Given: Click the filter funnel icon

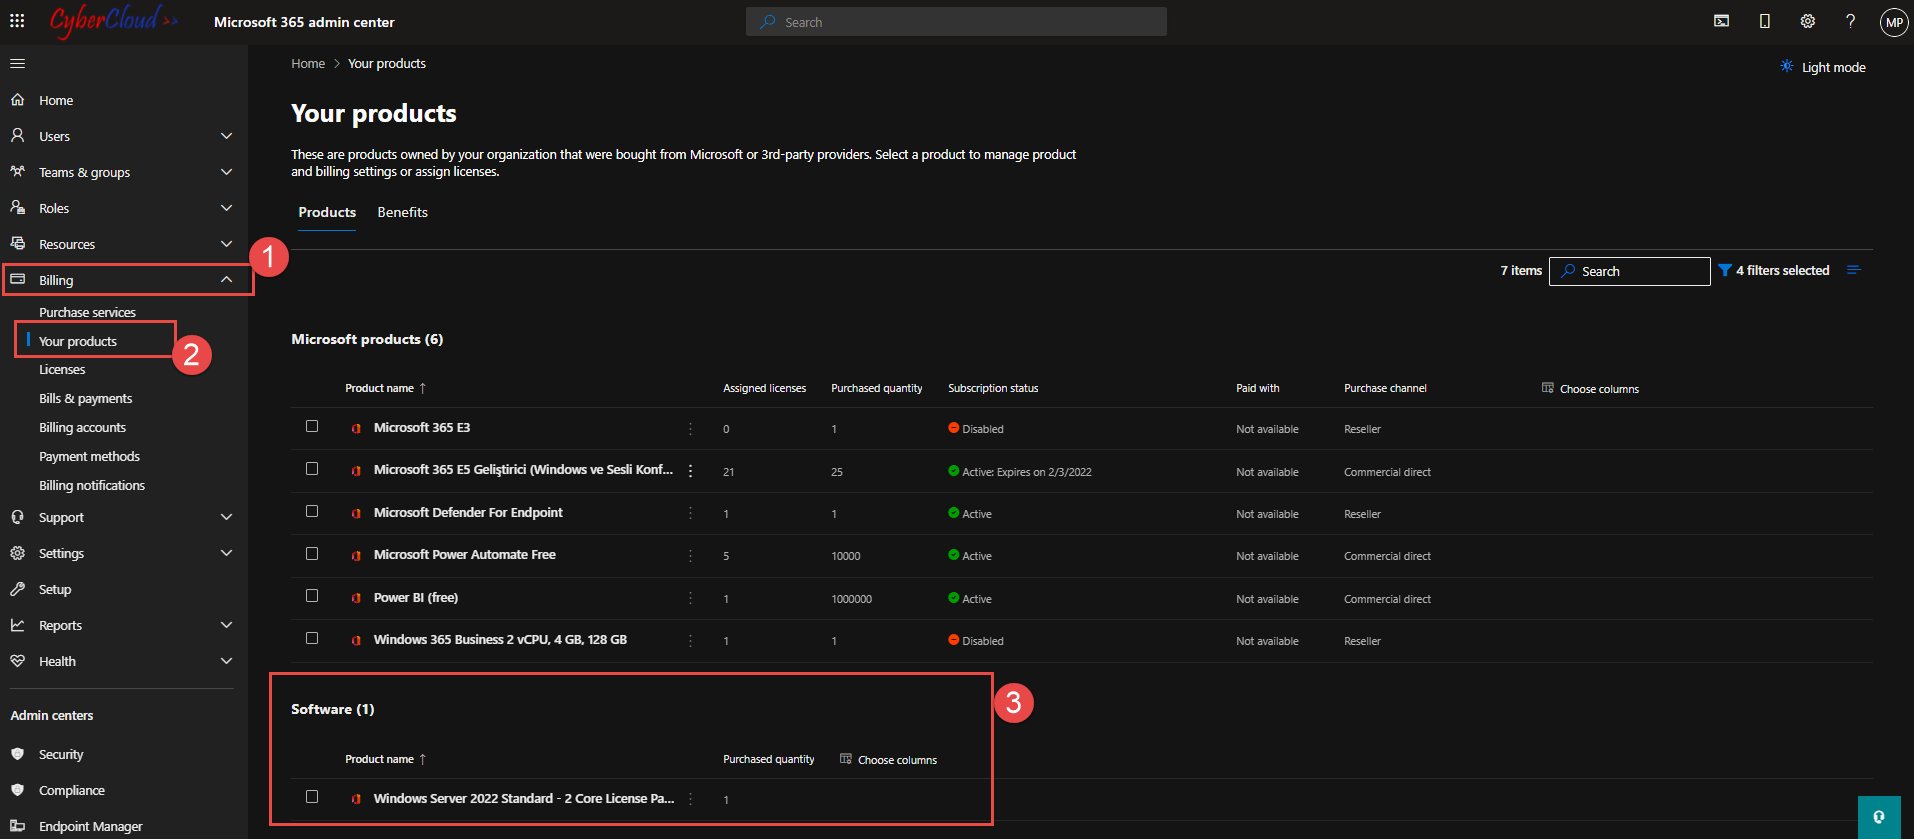Looking at the screenshot, I should [x=1725, y=270].
